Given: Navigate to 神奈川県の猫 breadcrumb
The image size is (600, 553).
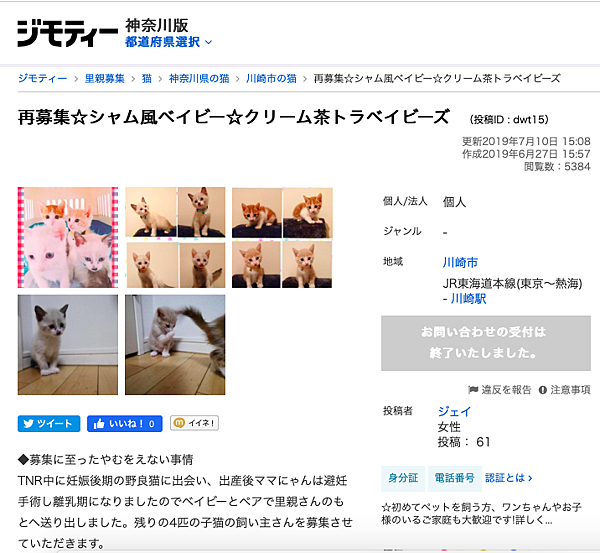Looking at the screenshot, I should 199,78.
